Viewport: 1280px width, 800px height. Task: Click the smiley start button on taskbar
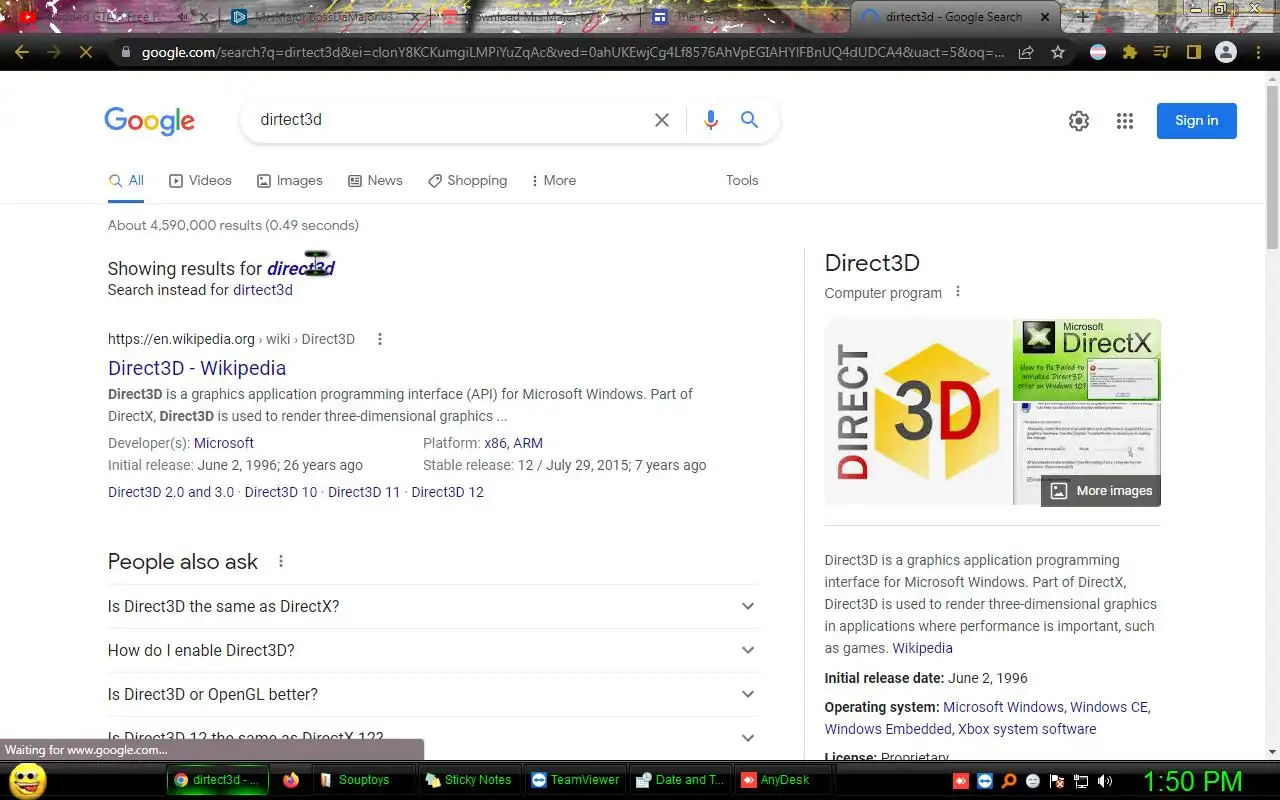[27, 780]
